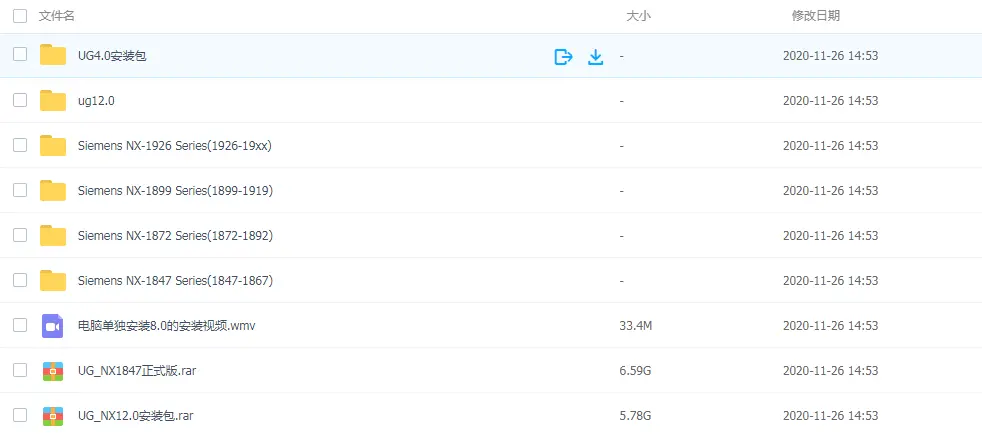982x434 pixels.
Task: Open Siemens NX-1899 Series(1899-1919) folder
Action: coord(175,191)
